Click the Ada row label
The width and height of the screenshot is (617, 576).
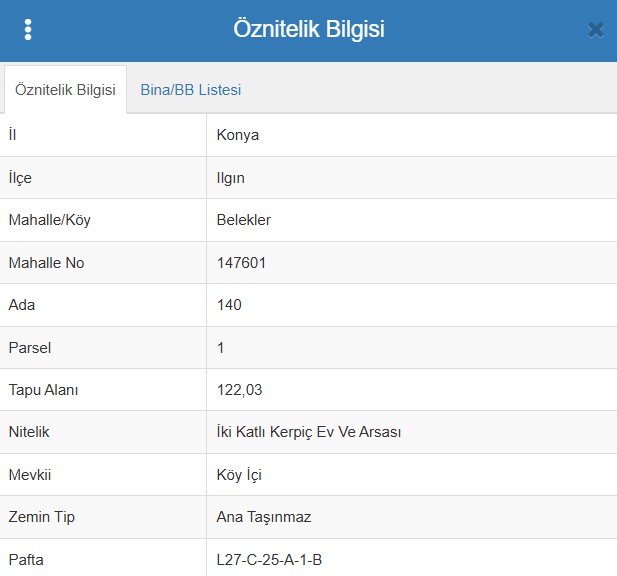[22, 305]
